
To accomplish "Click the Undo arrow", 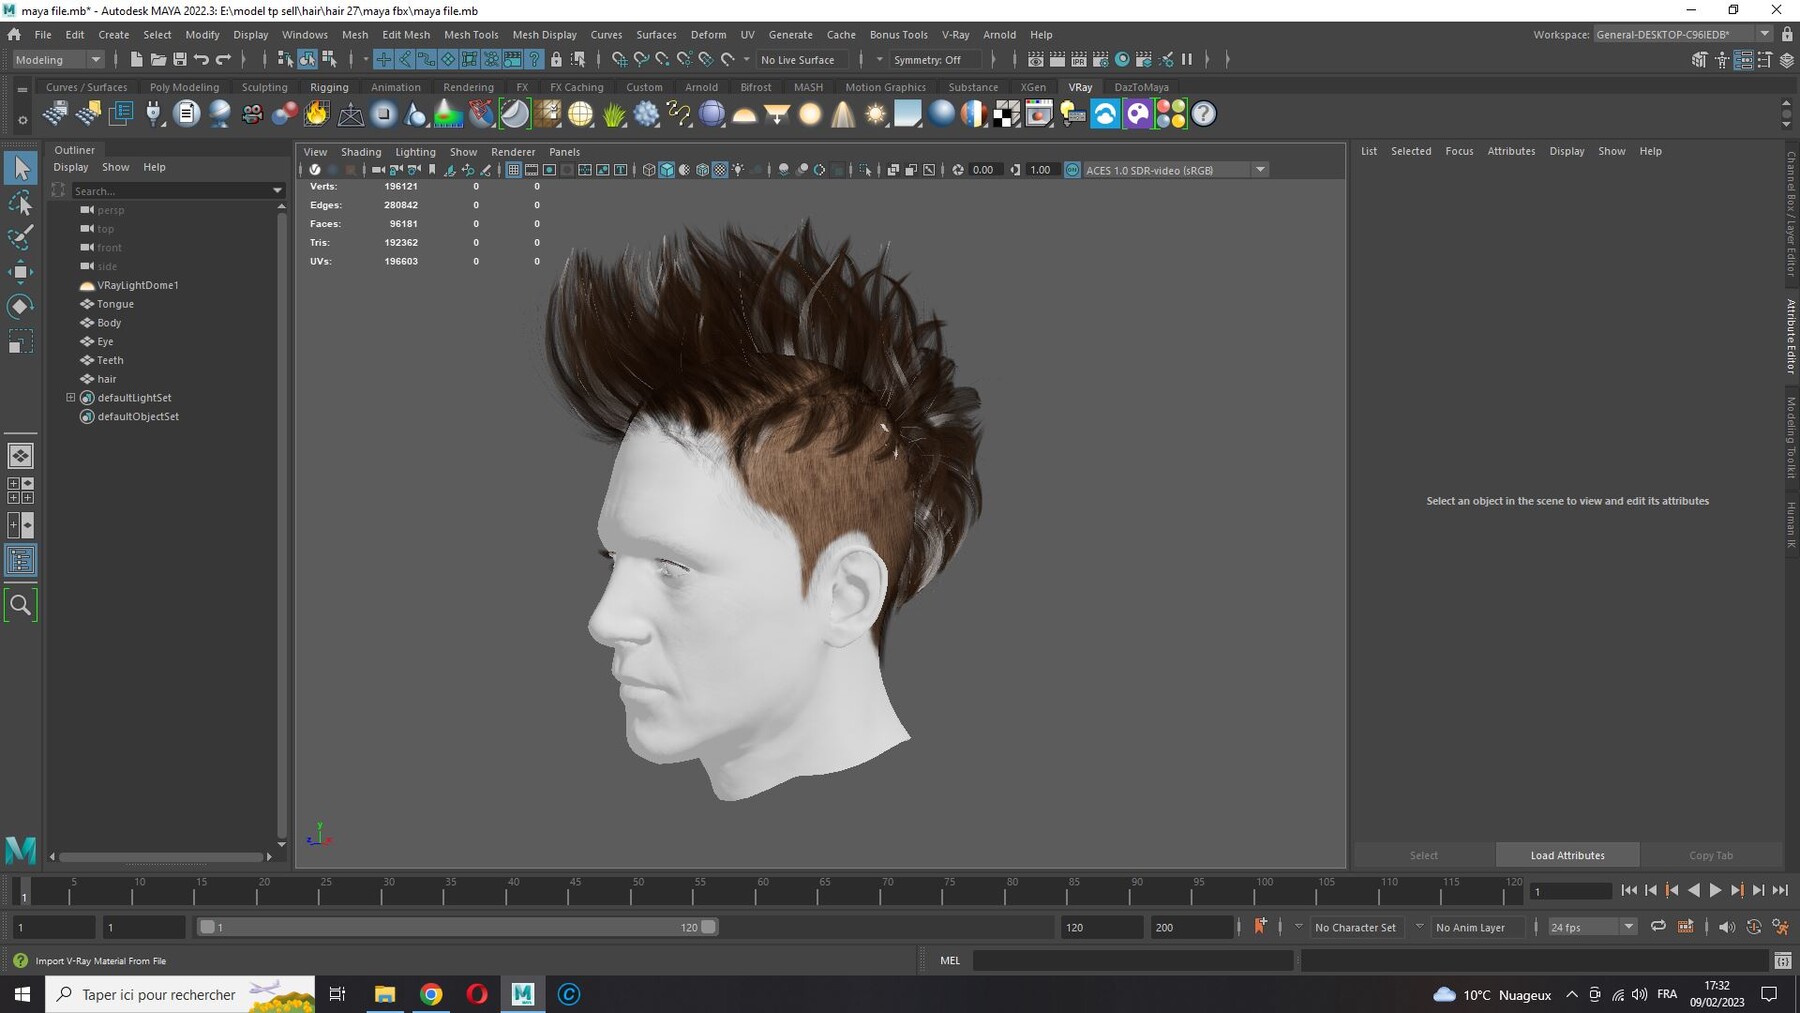I will (x=202, y=60).
